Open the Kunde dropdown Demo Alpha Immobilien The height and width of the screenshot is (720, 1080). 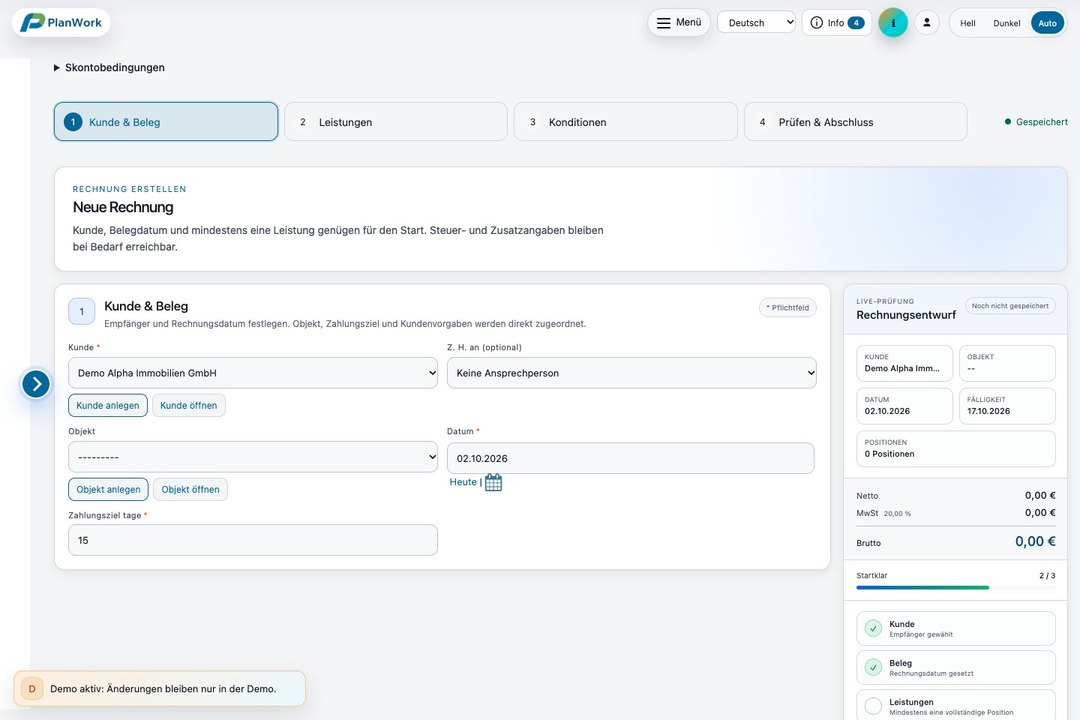coord(253,373)
